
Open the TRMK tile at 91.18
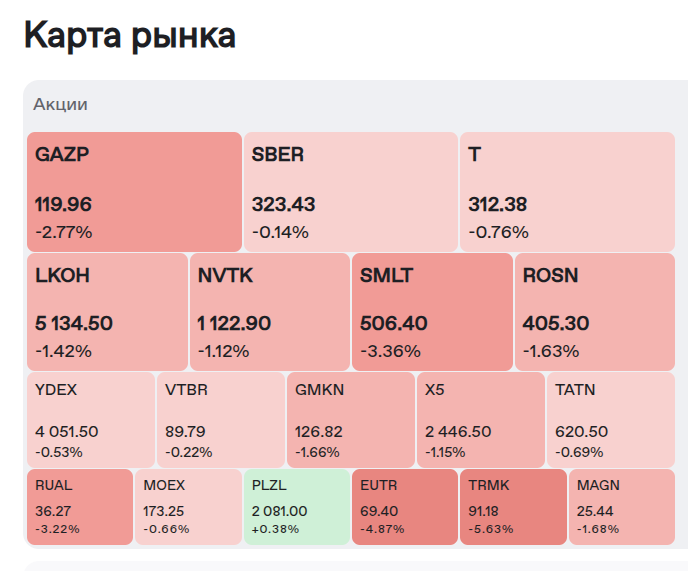click(x=513, y=507)
